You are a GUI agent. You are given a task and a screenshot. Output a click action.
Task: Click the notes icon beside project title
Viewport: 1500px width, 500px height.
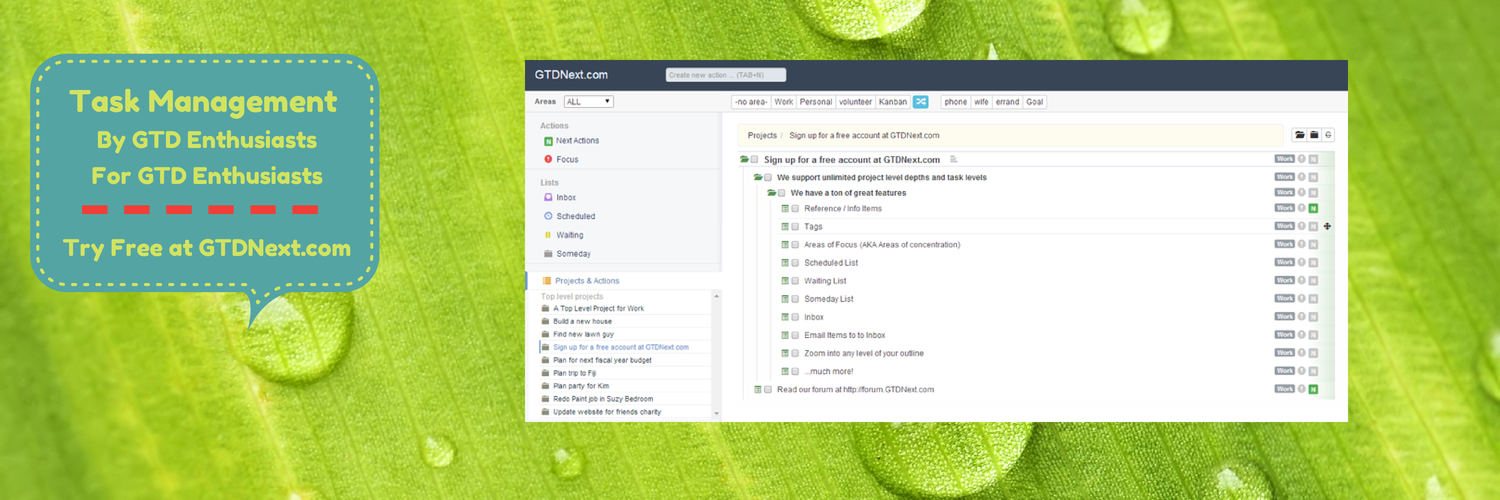954,159
